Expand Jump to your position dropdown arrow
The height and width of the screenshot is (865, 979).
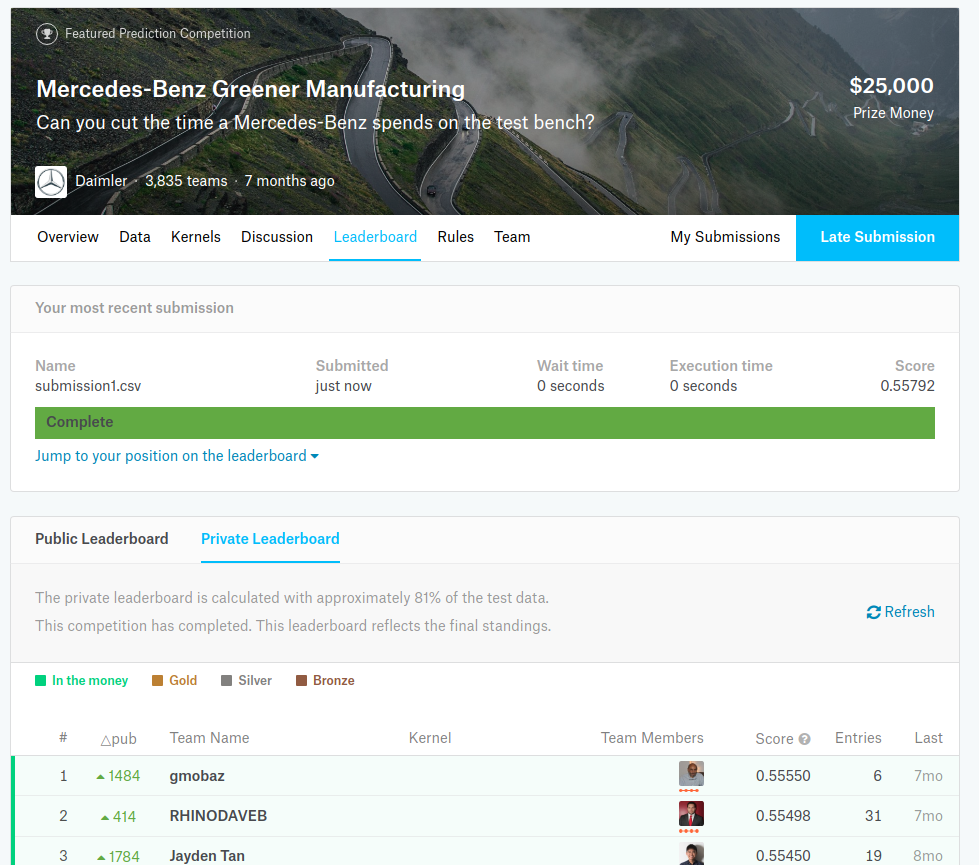(x=315, y=457)
